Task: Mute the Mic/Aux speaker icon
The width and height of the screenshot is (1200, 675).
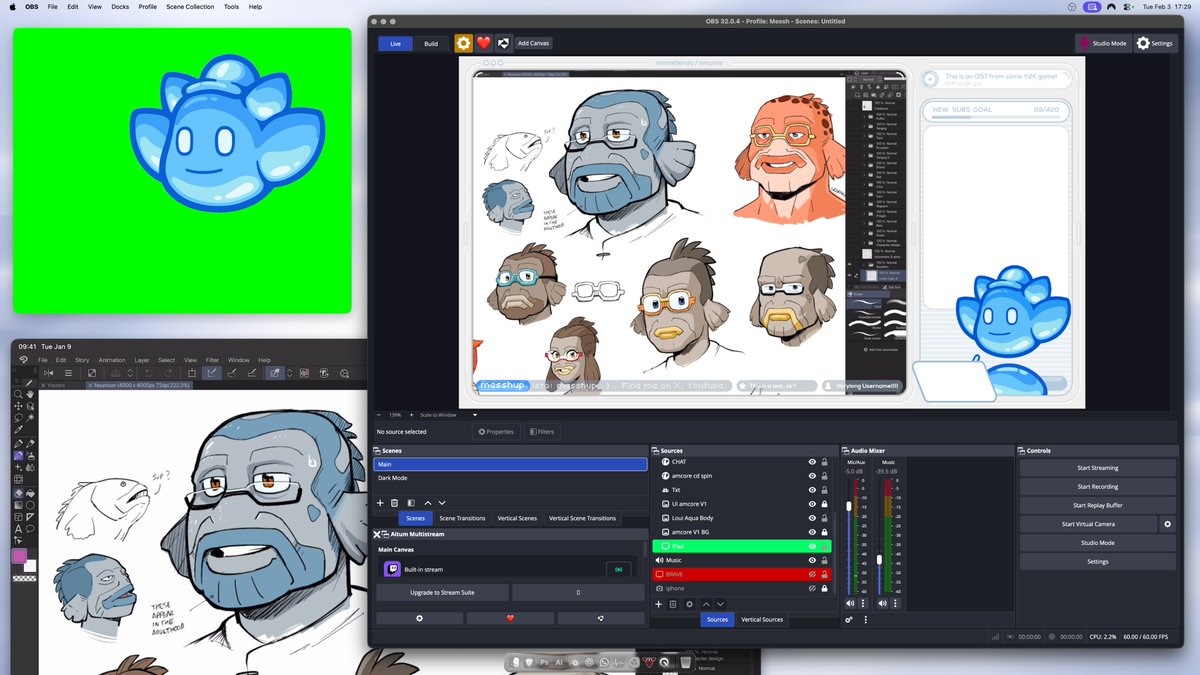Action: coord(850,603)
